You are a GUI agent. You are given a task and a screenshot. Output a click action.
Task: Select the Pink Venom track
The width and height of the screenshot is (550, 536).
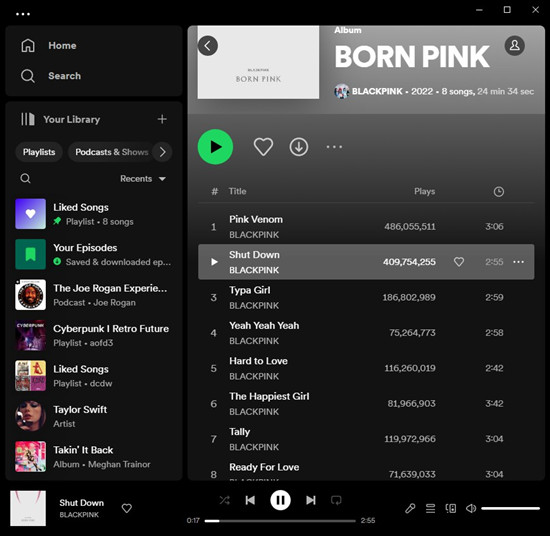pyautogui.click(x=366, y=227)
